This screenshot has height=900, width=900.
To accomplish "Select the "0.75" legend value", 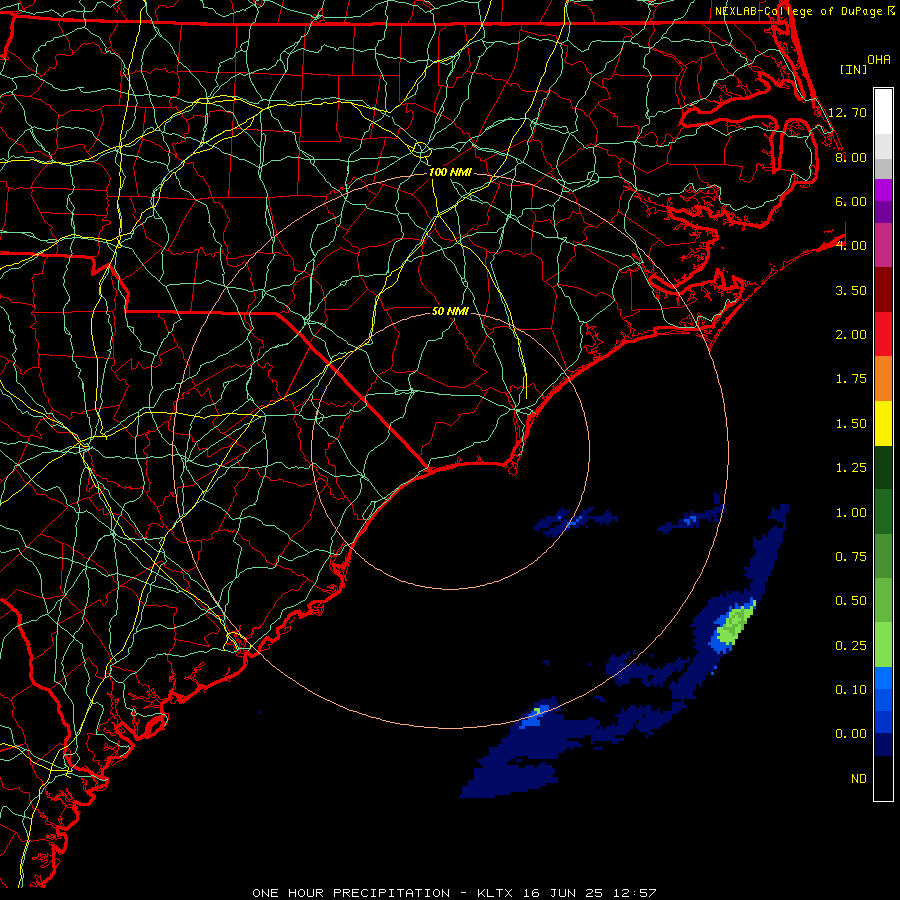I will point(851,557).
